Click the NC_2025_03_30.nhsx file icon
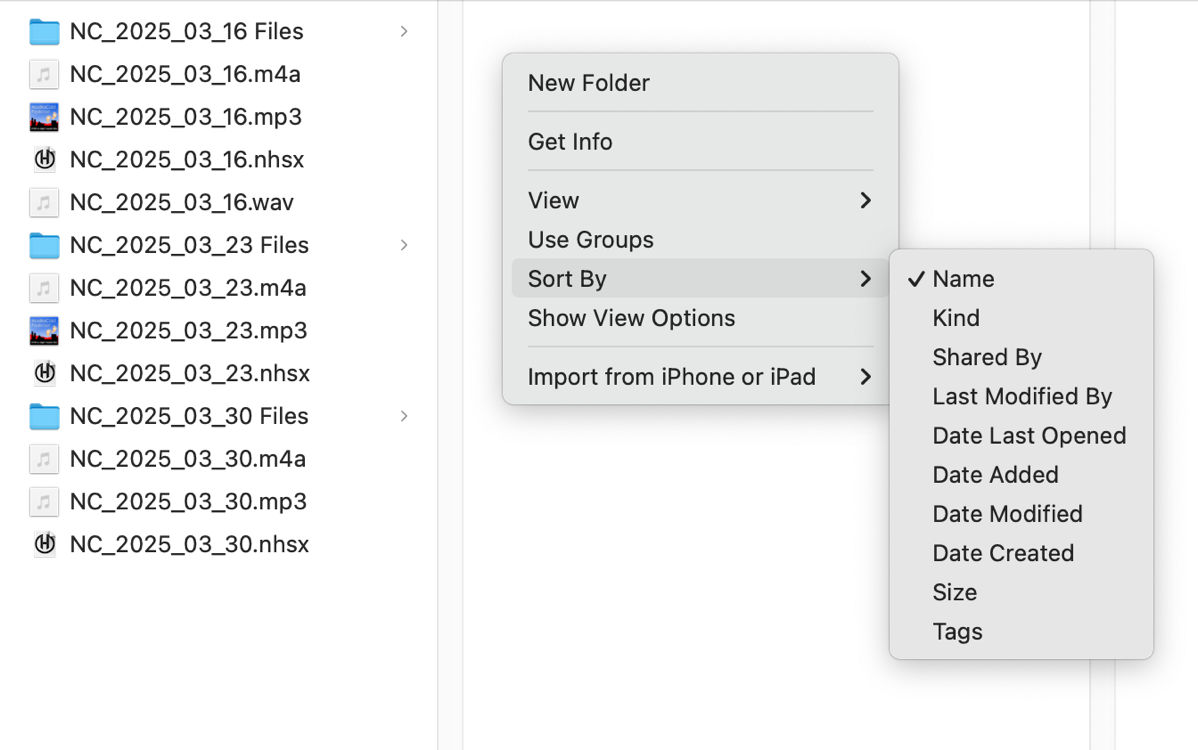 (x=44, y=544)
